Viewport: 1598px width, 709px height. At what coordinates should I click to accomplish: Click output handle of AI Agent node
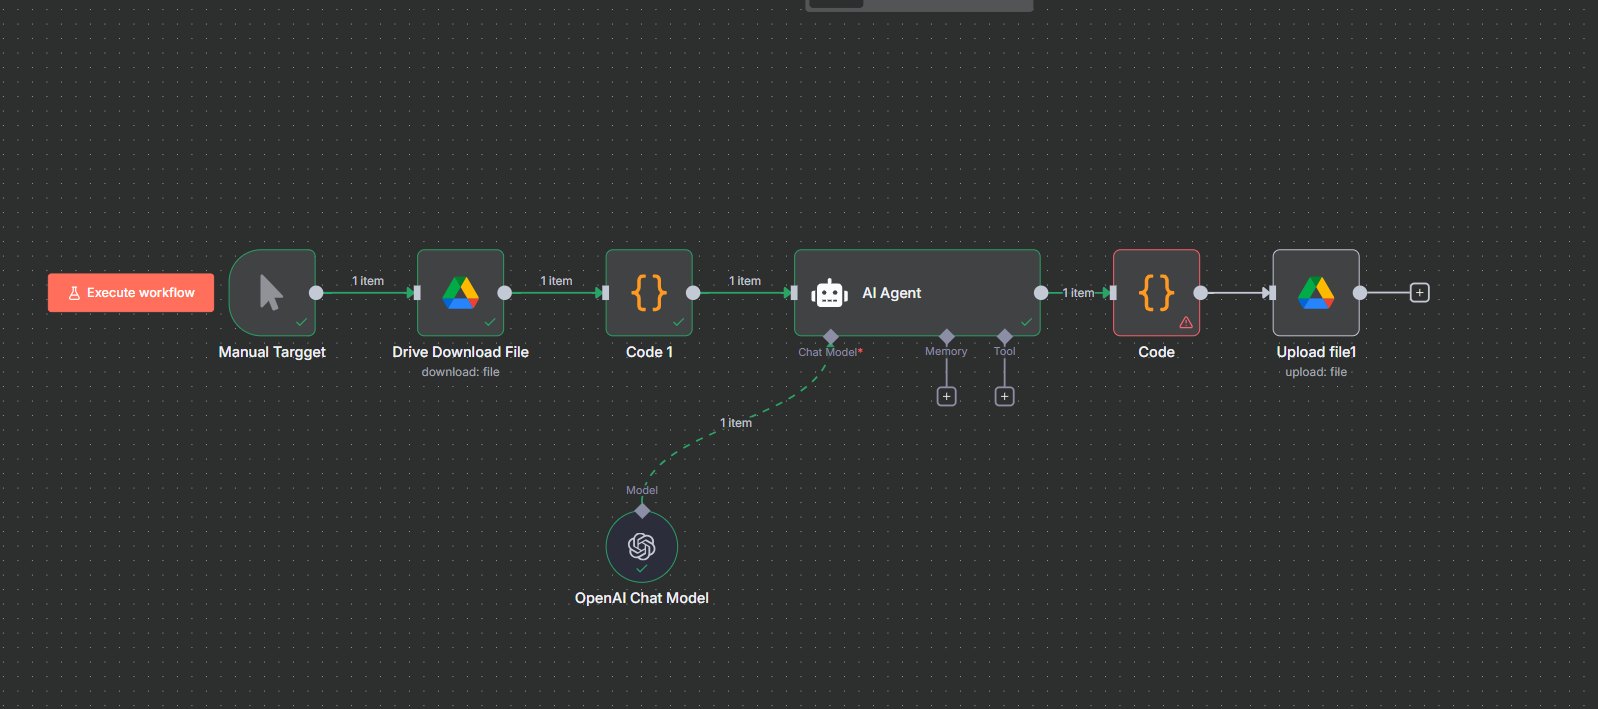pos(1041,293)
